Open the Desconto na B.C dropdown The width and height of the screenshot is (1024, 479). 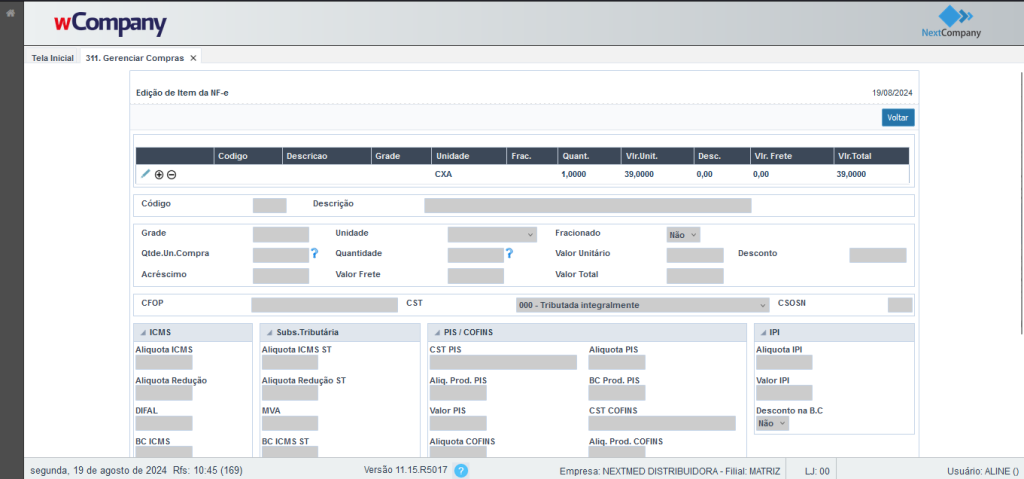tap(773, 423)
